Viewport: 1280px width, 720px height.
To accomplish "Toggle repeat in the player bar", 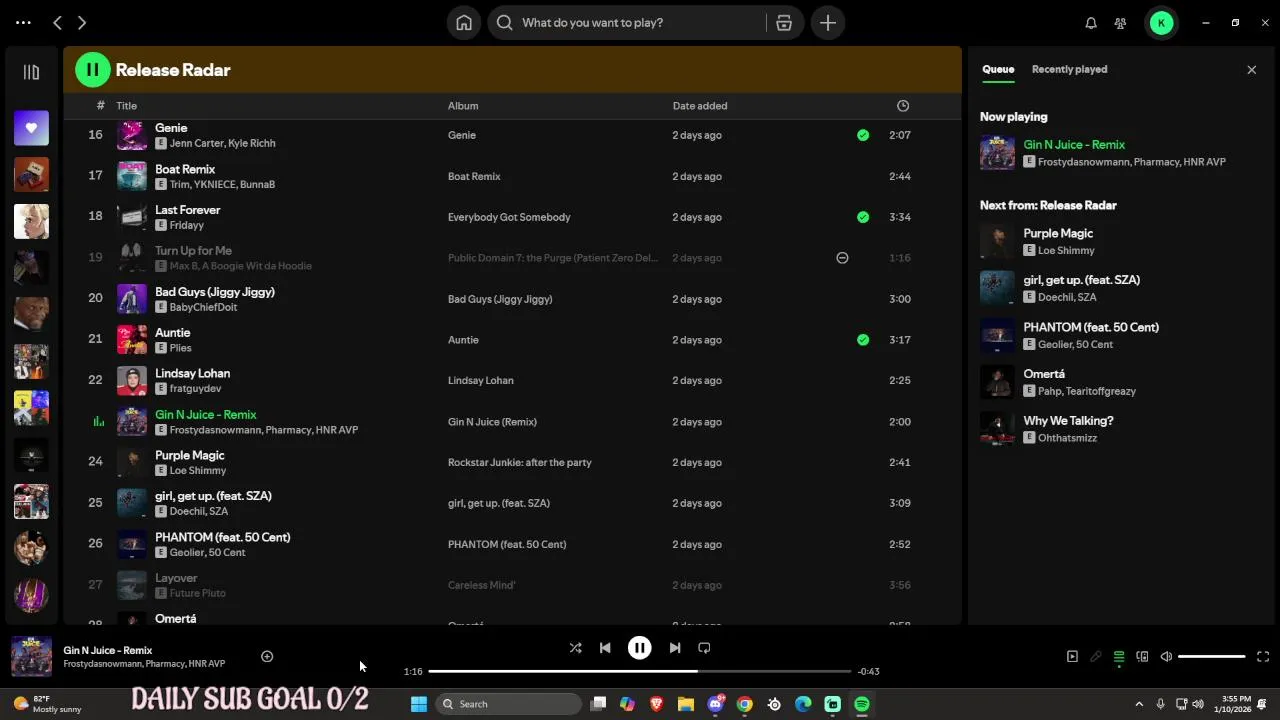I will pyautogui.click(x=704, y=648).
